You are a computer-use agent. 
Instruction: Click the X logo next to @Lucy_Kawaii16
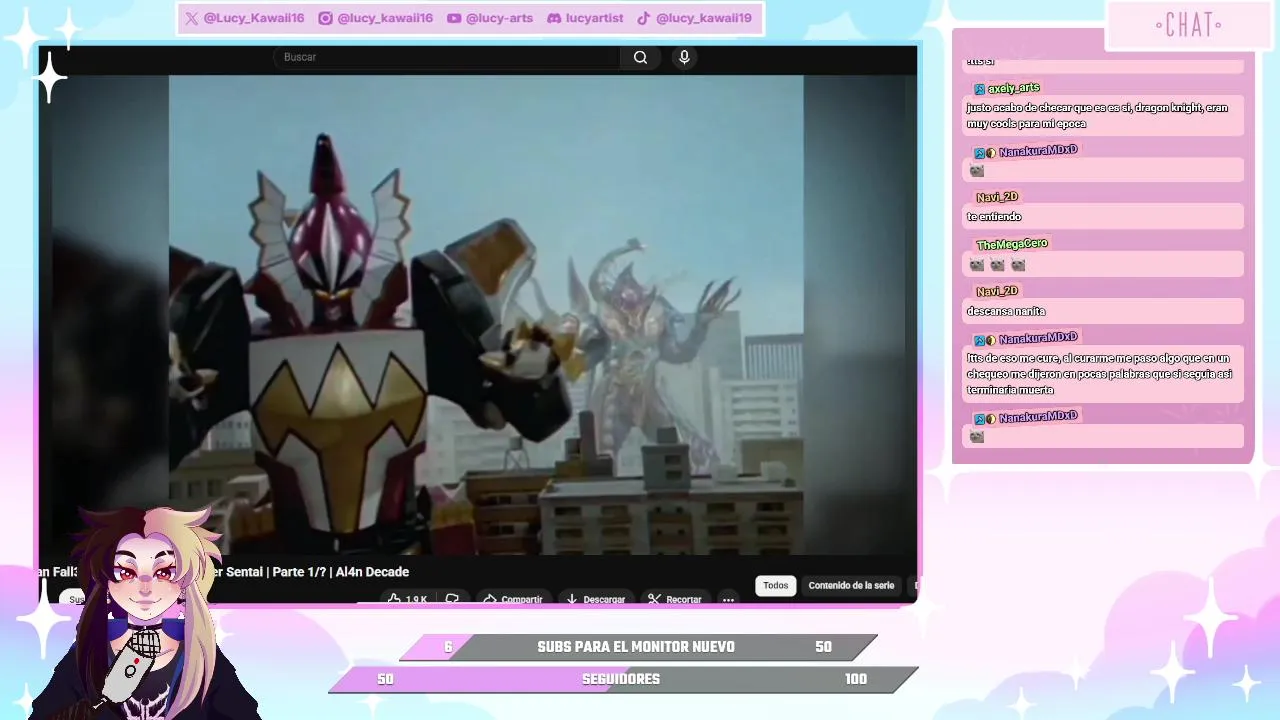(191, 18)
